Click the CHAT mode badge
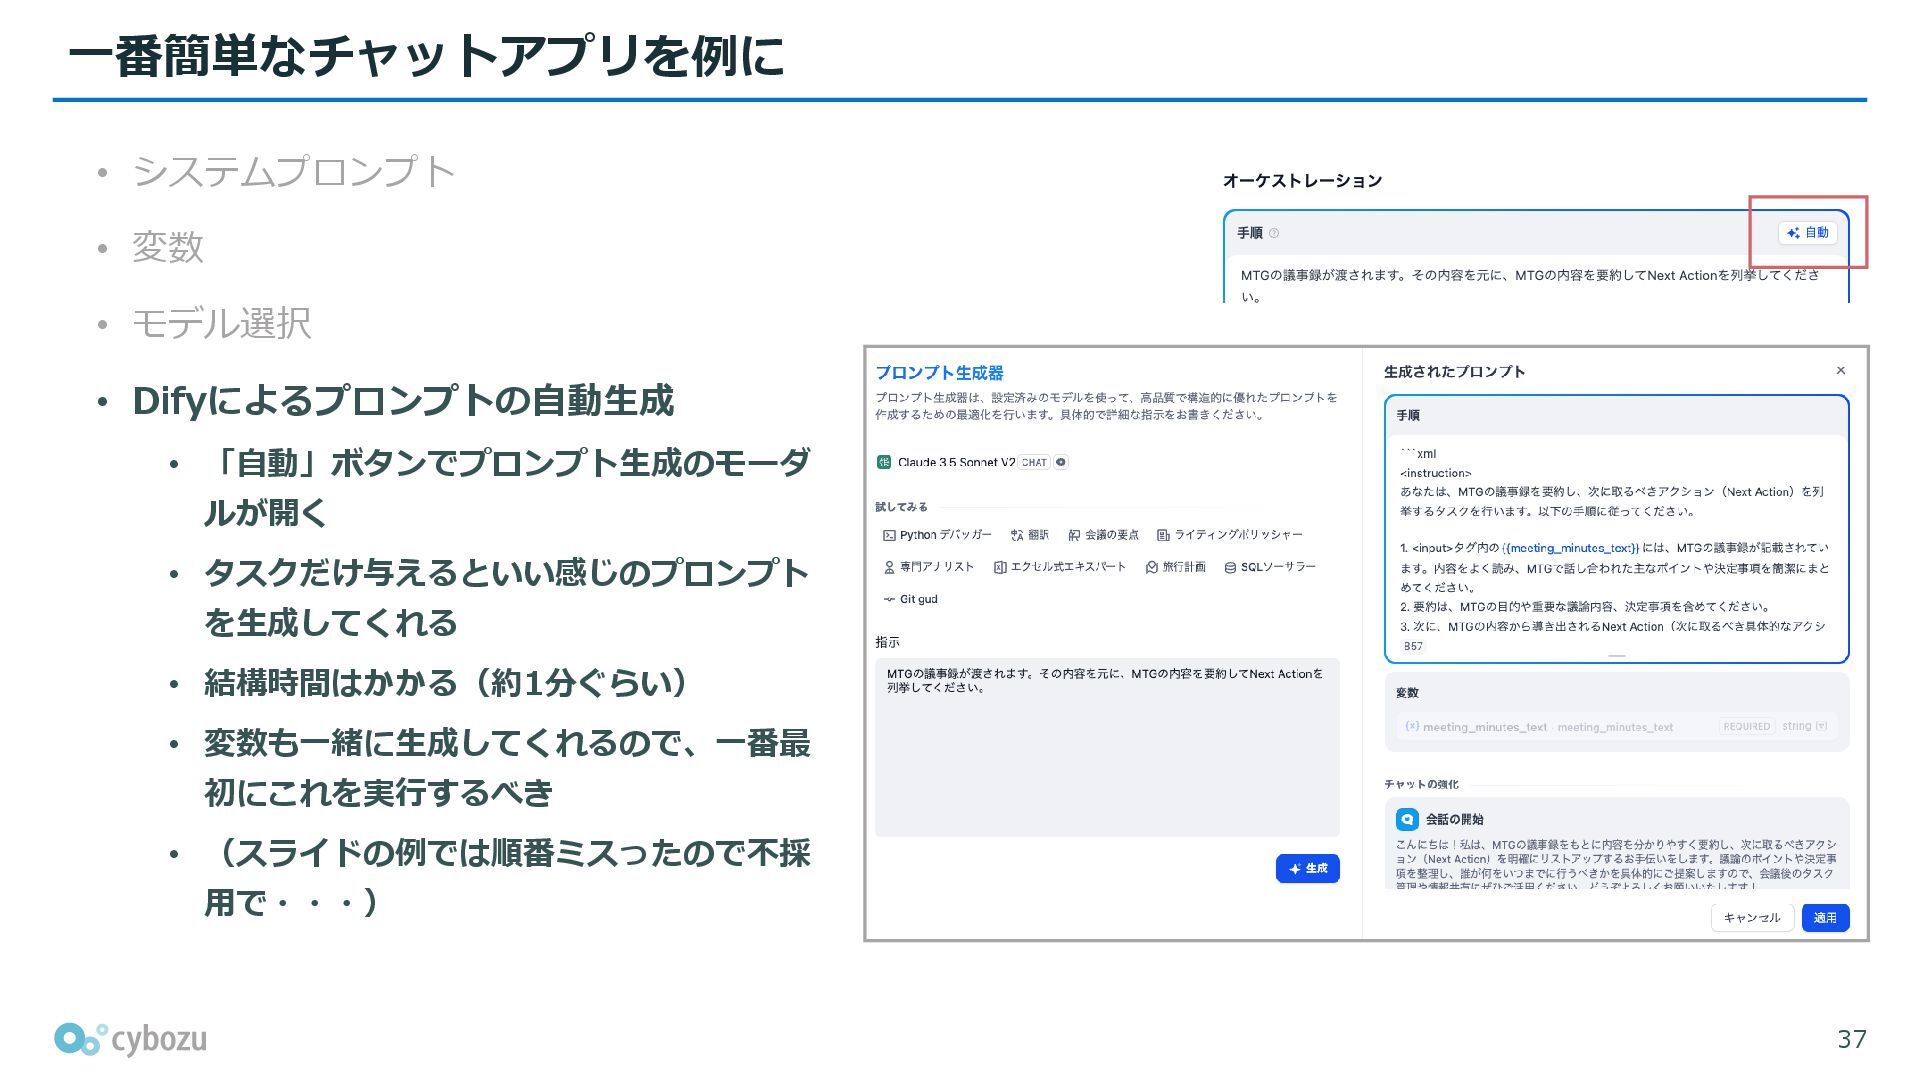 pyautogui.click(x=1034, y=462)
